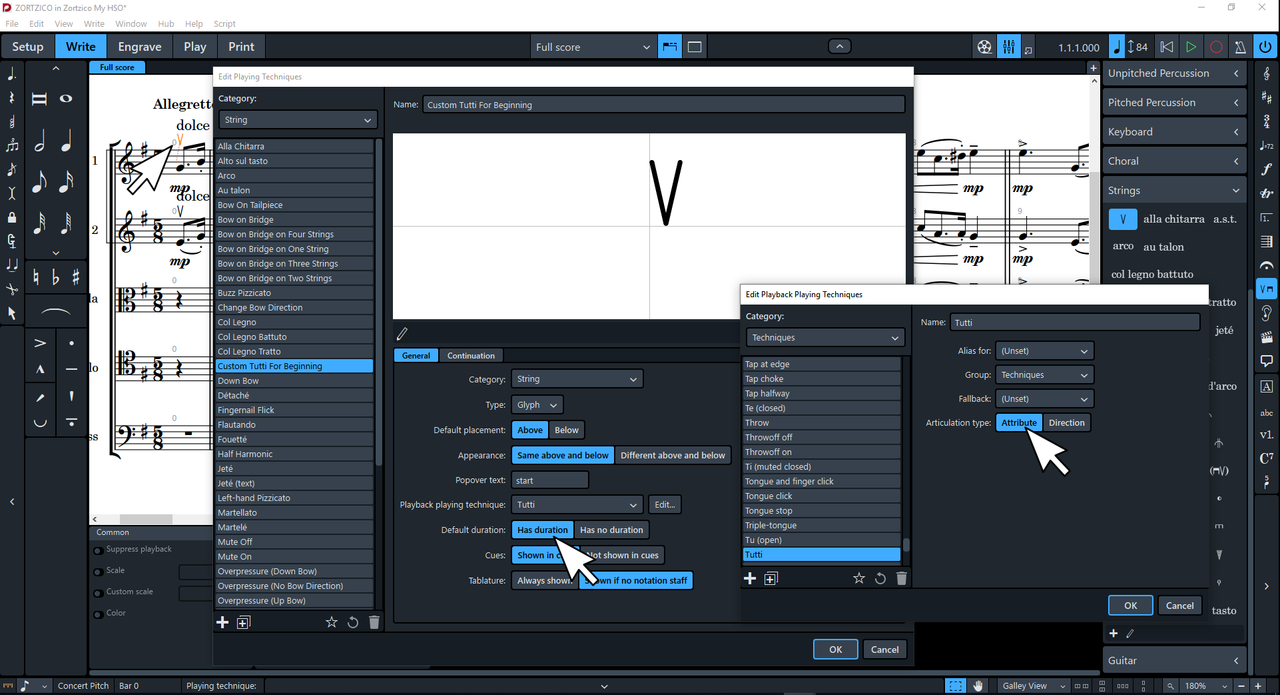Toggle the audio engine power icon
Image resolution: width=1280 pixels, height=695 pixels.
click(1265, 47)
